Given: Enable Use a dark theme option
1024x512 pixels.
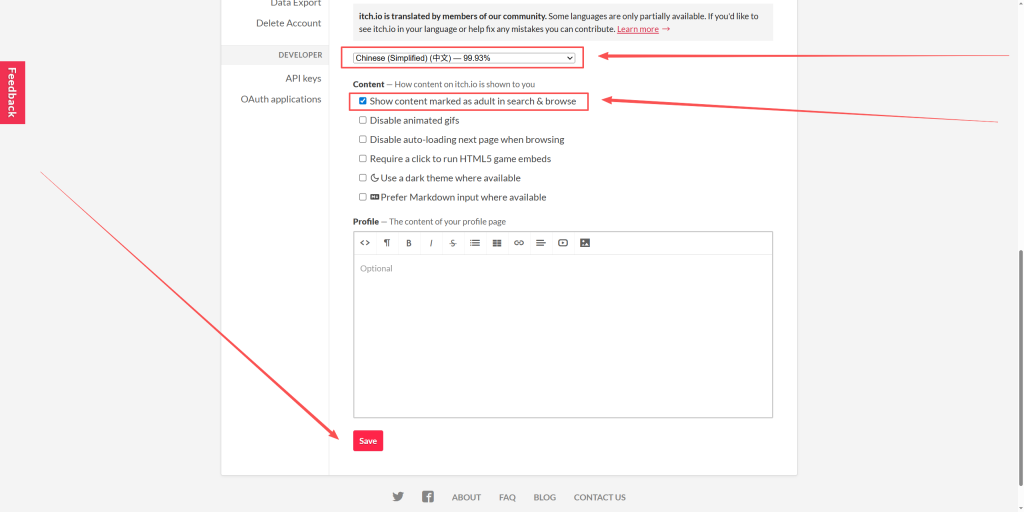Looking at the screenshot, I should coord(363,178).
